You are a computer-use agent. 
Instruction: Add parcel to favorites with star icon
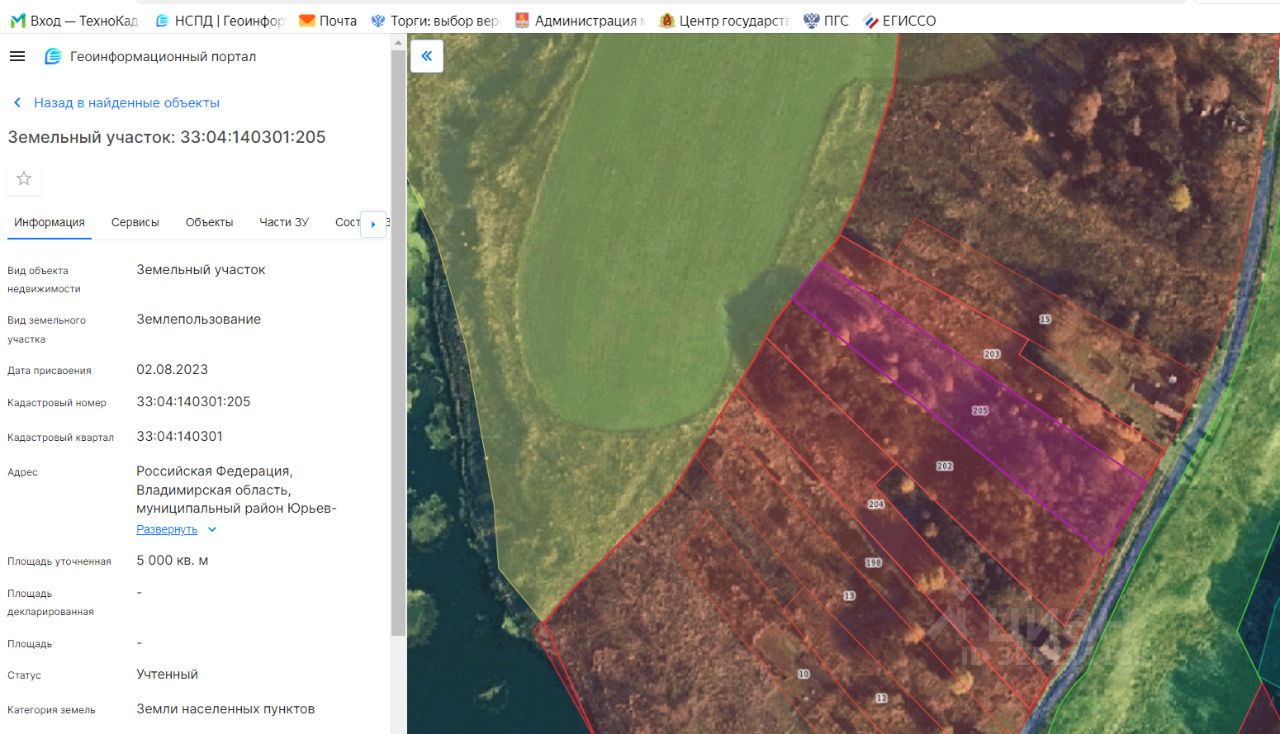[24, 178]
